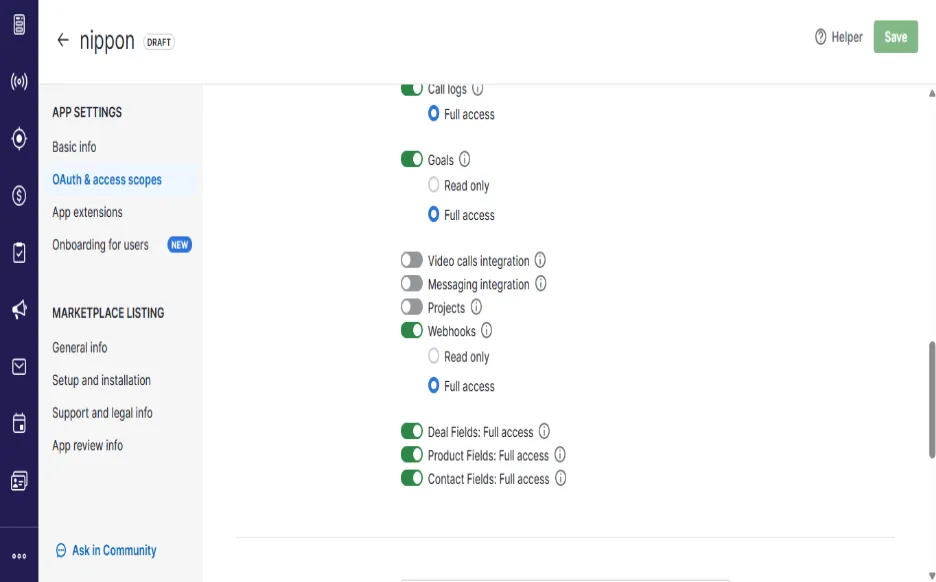Image resolution: width=936 pixels, height=582 pixels.
Task: Disable the Contact Fields full access toggle
Action: point(411,478)
